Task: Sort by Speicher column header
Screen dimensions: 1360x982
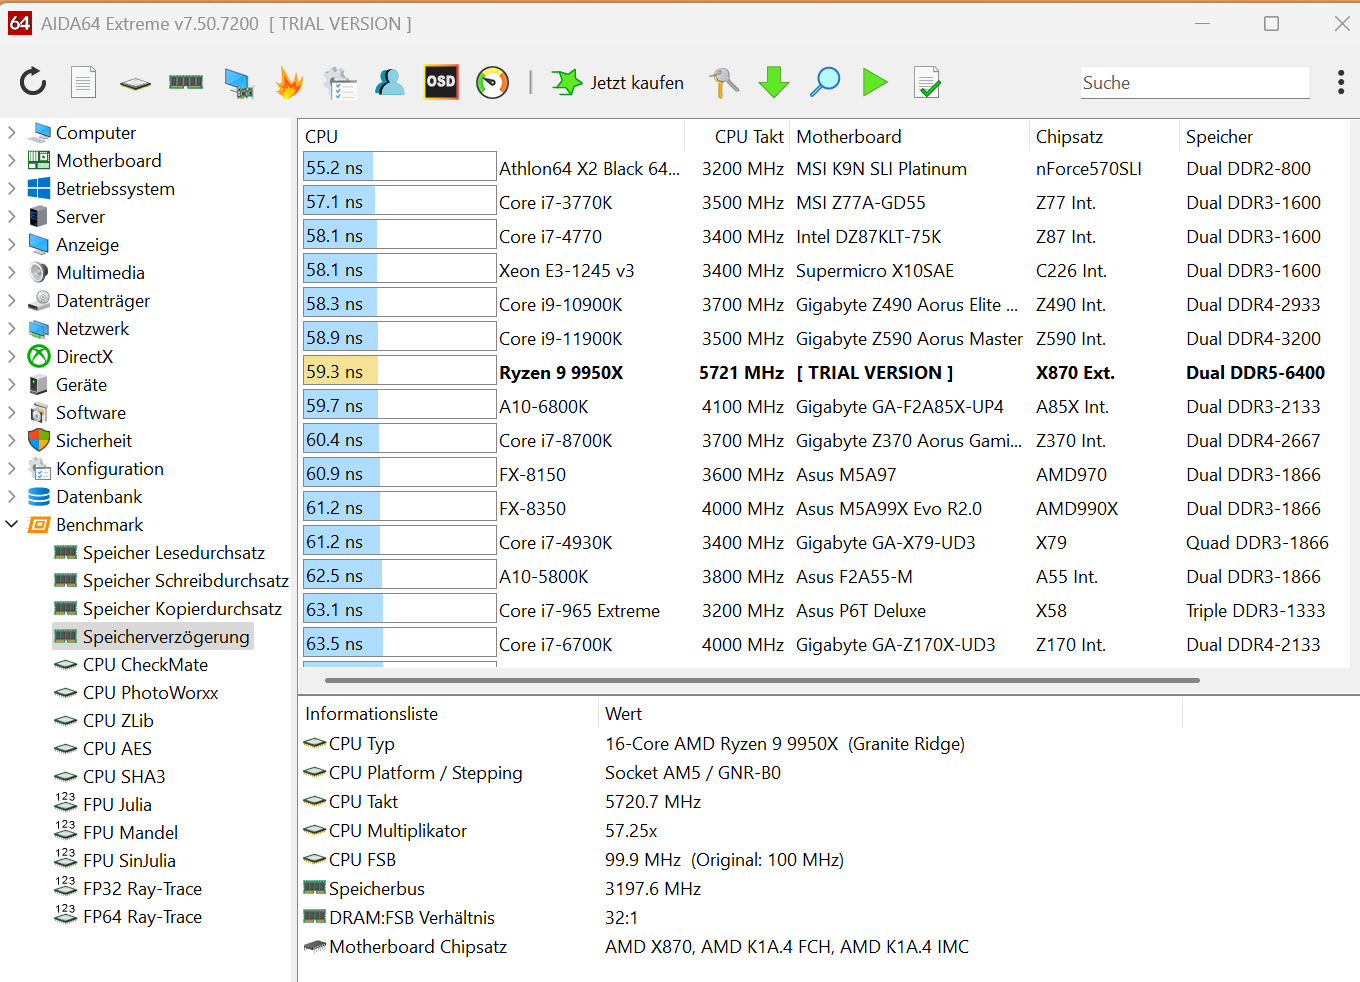Action: pos(1264,136)
